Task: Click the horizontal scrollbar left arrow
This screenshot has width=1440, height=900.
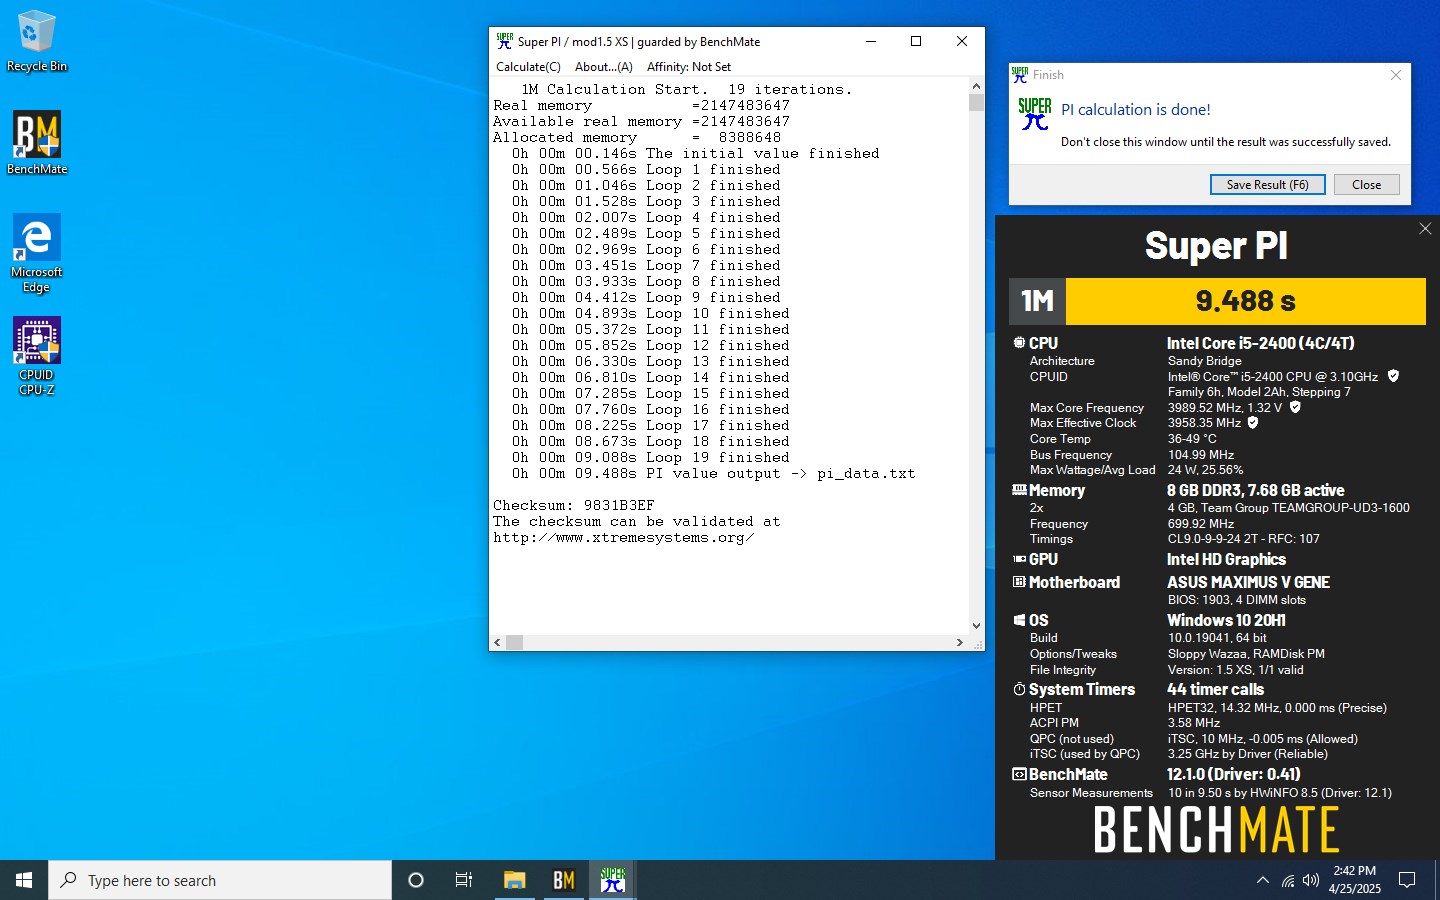Action: point(498,642)
